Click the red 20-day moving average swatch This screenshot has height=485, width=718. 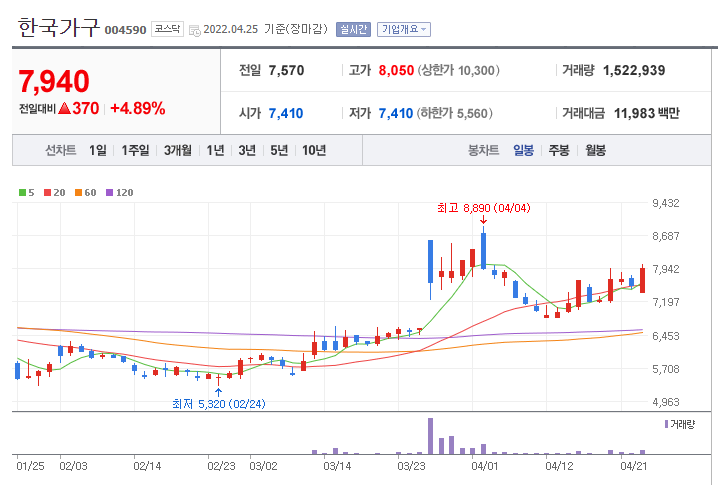(x=47, y=192)
